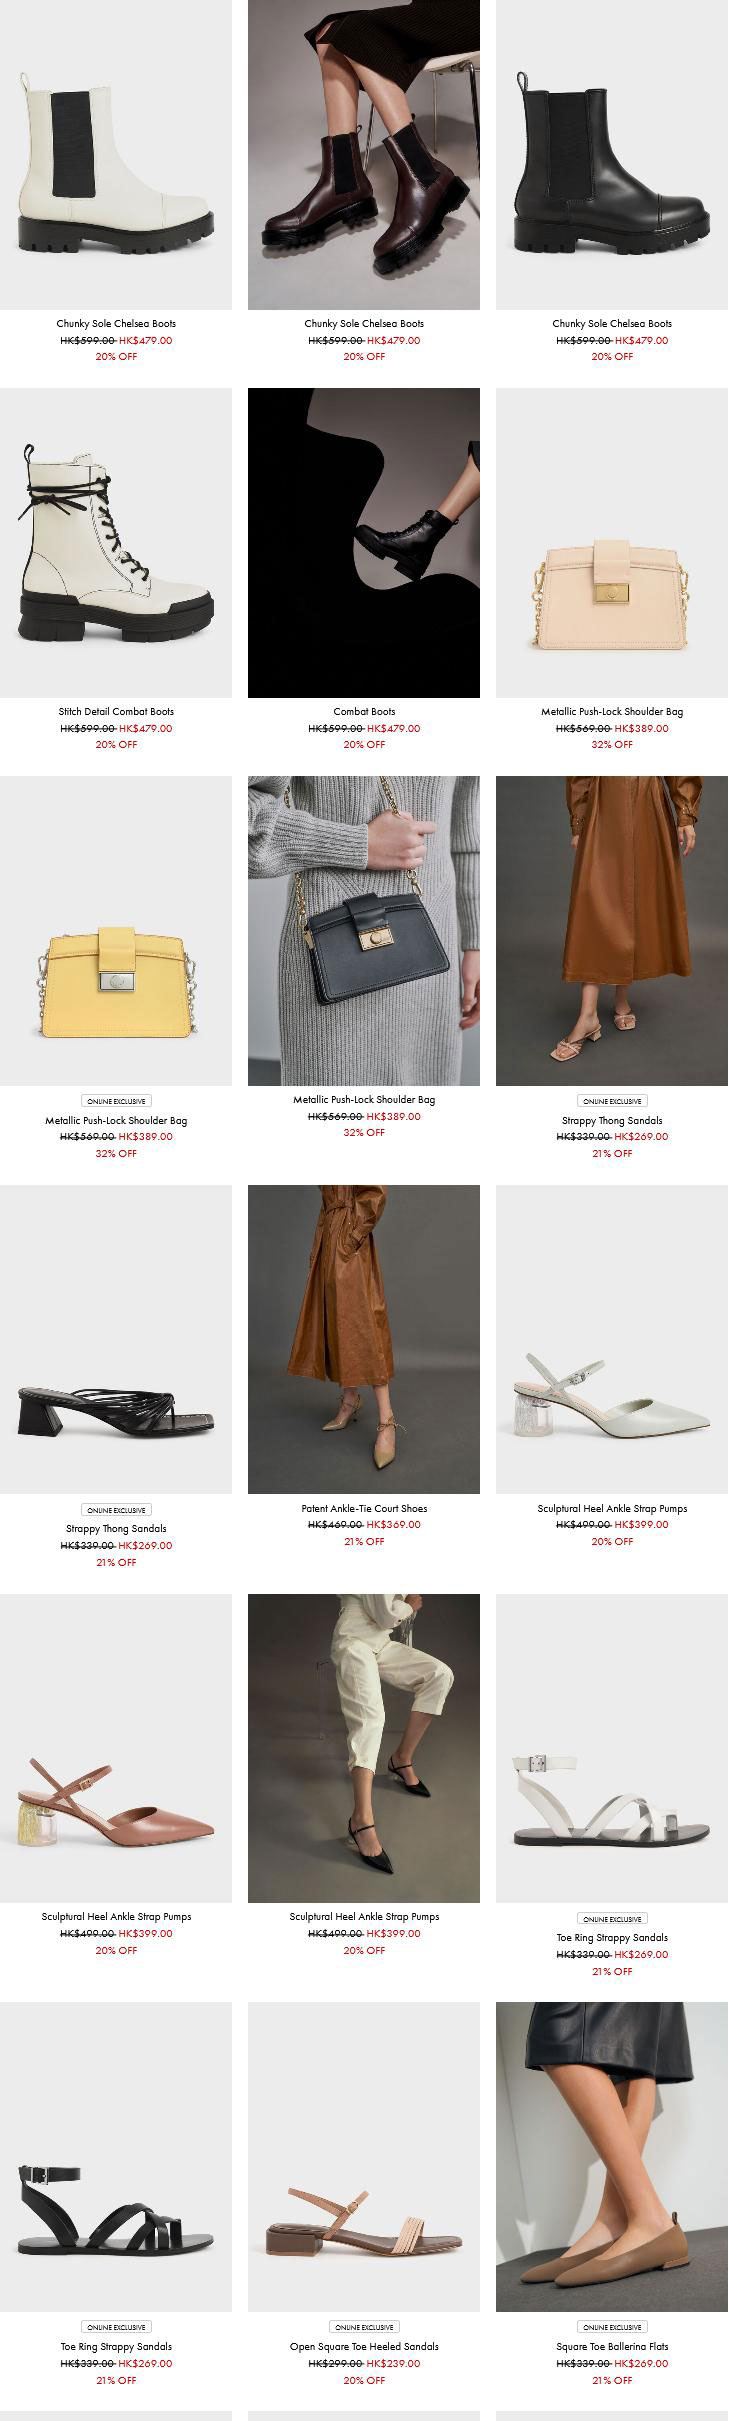This screenshot has width=729, height=2421.
Task: Open the brown skirt Strappy Thong Sandals photo
Action: [x=612, y=931]
